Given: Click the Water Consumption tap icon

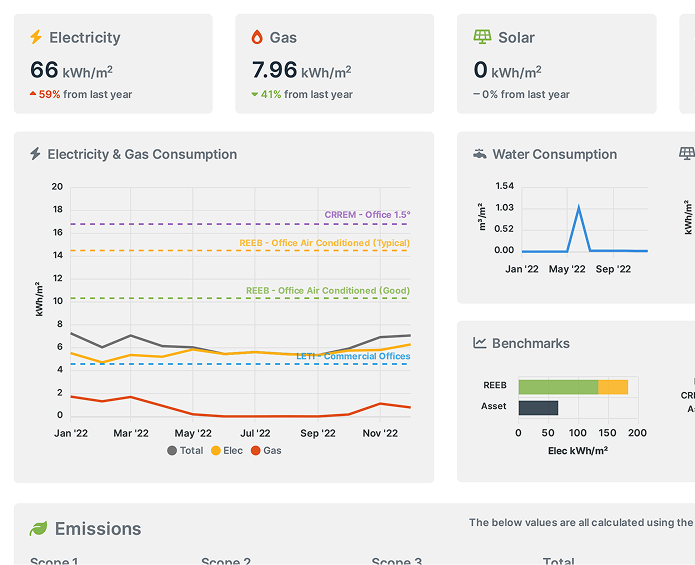Looking at the screenshot, I should [x=480, y=154].
